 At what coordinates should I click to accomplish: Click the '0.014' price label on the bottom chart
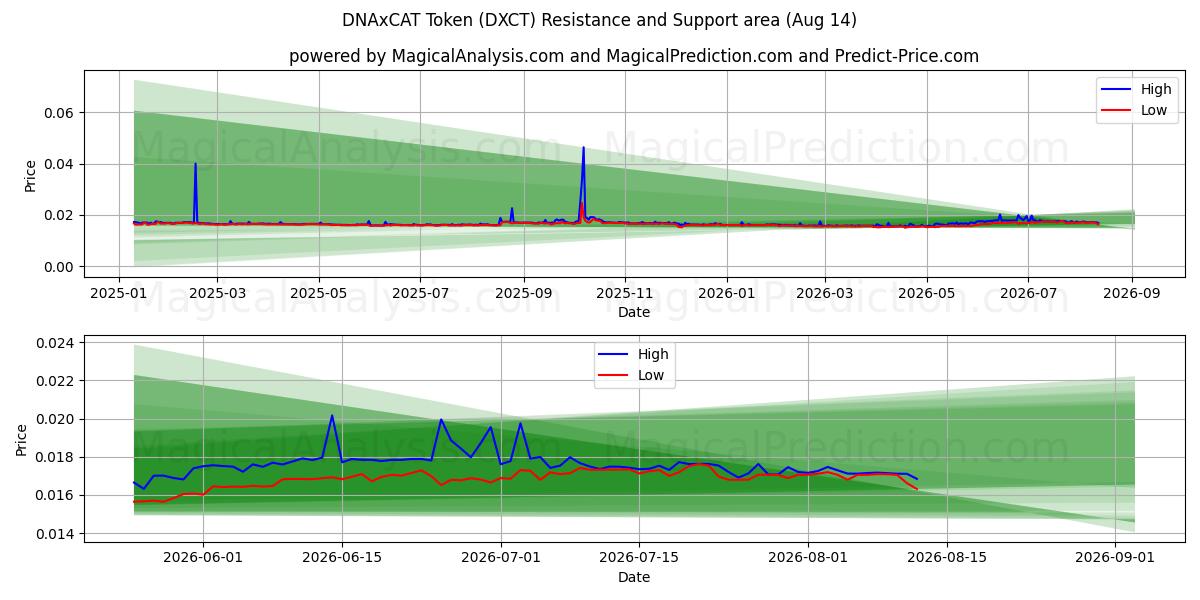pos(58,534)
